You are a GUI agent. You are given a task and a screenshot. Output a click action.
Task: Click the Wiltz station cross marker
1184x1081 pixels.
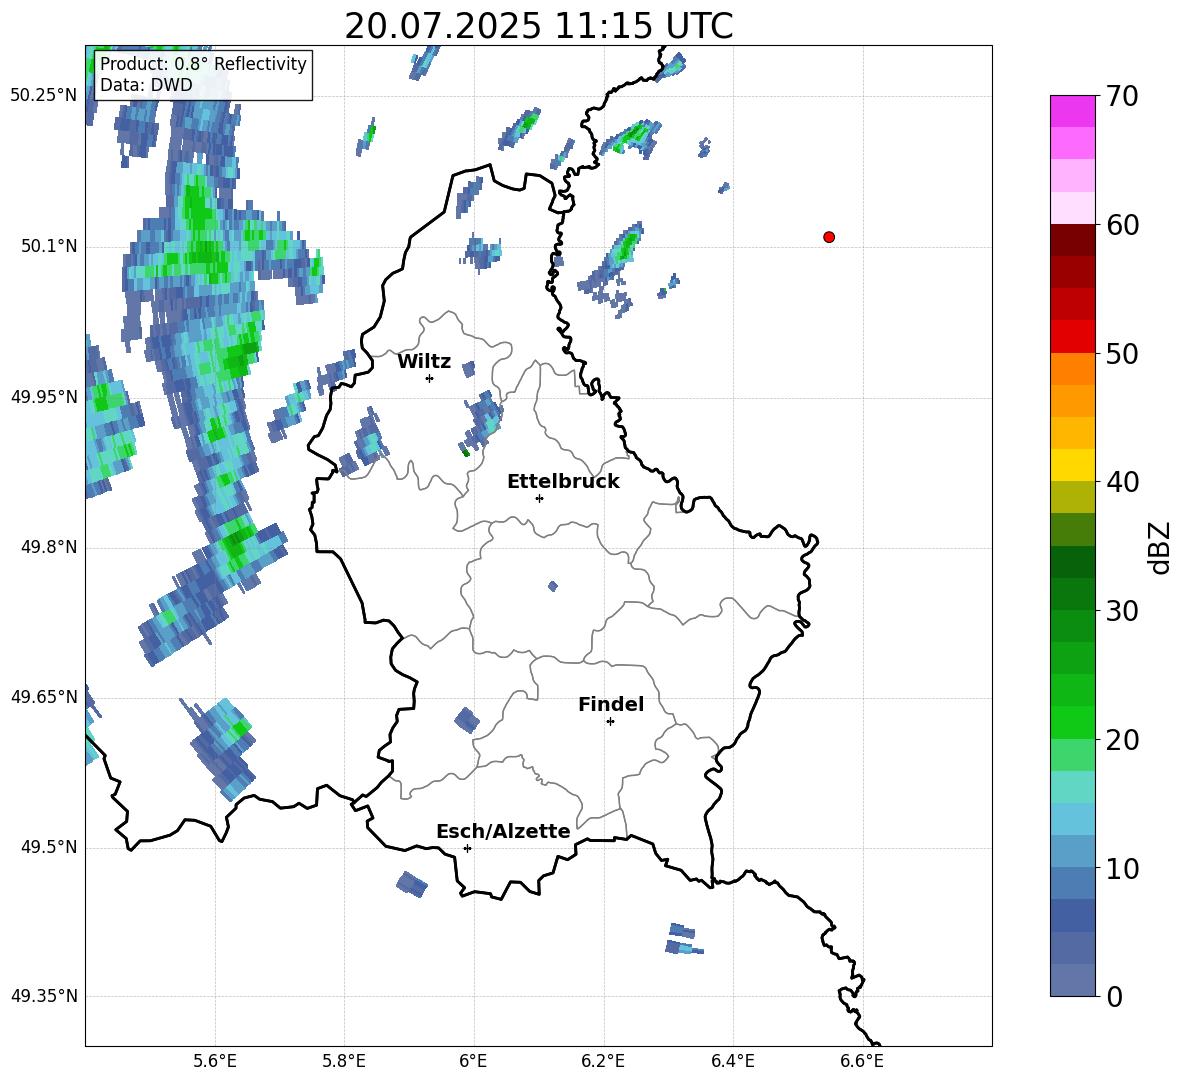(x=430, y=378)
